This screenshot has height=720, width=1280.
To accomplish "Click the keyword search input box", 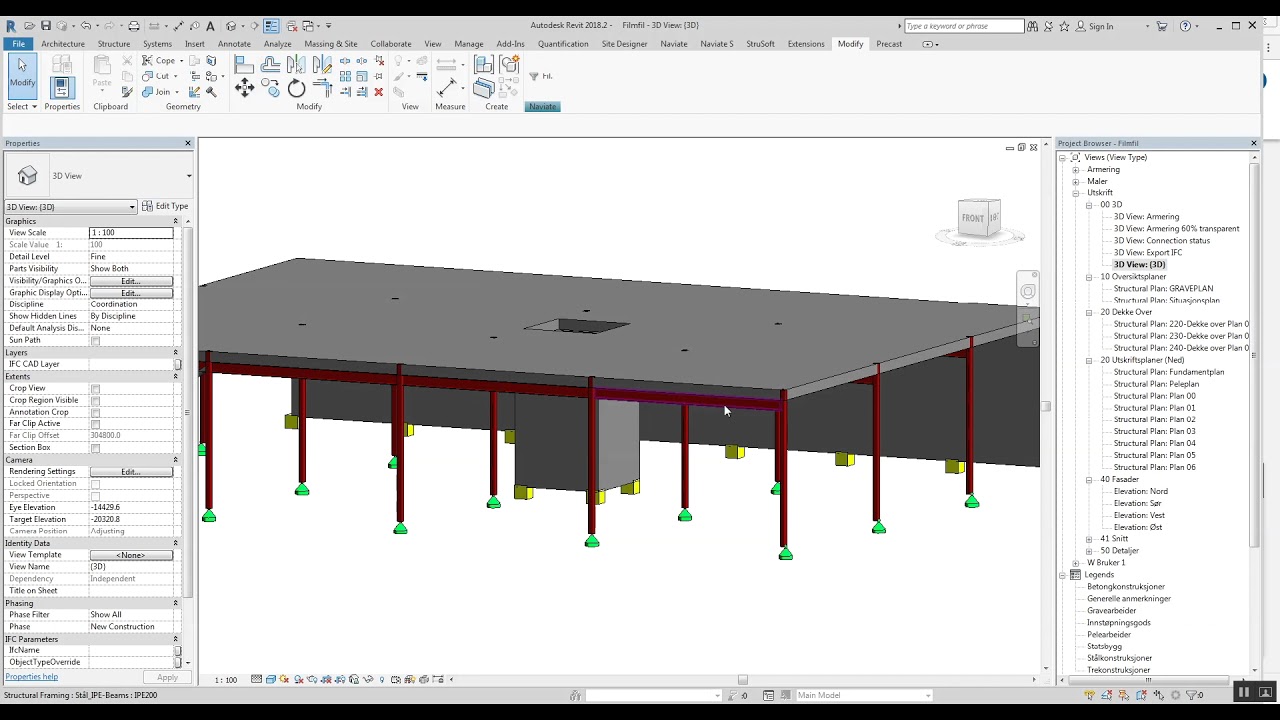I will pyautogui.click(x=964, y=26).
